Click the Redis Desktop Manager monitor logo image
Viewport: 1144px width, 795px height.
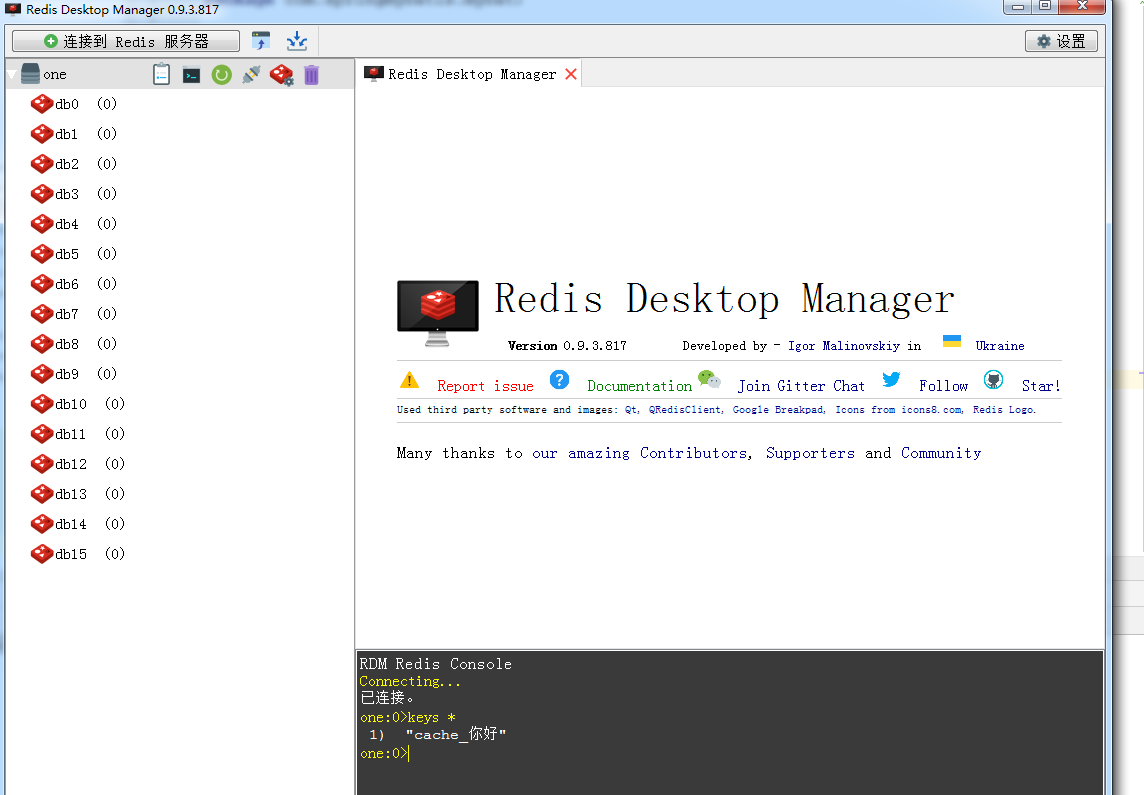click(x=438, y=313)
